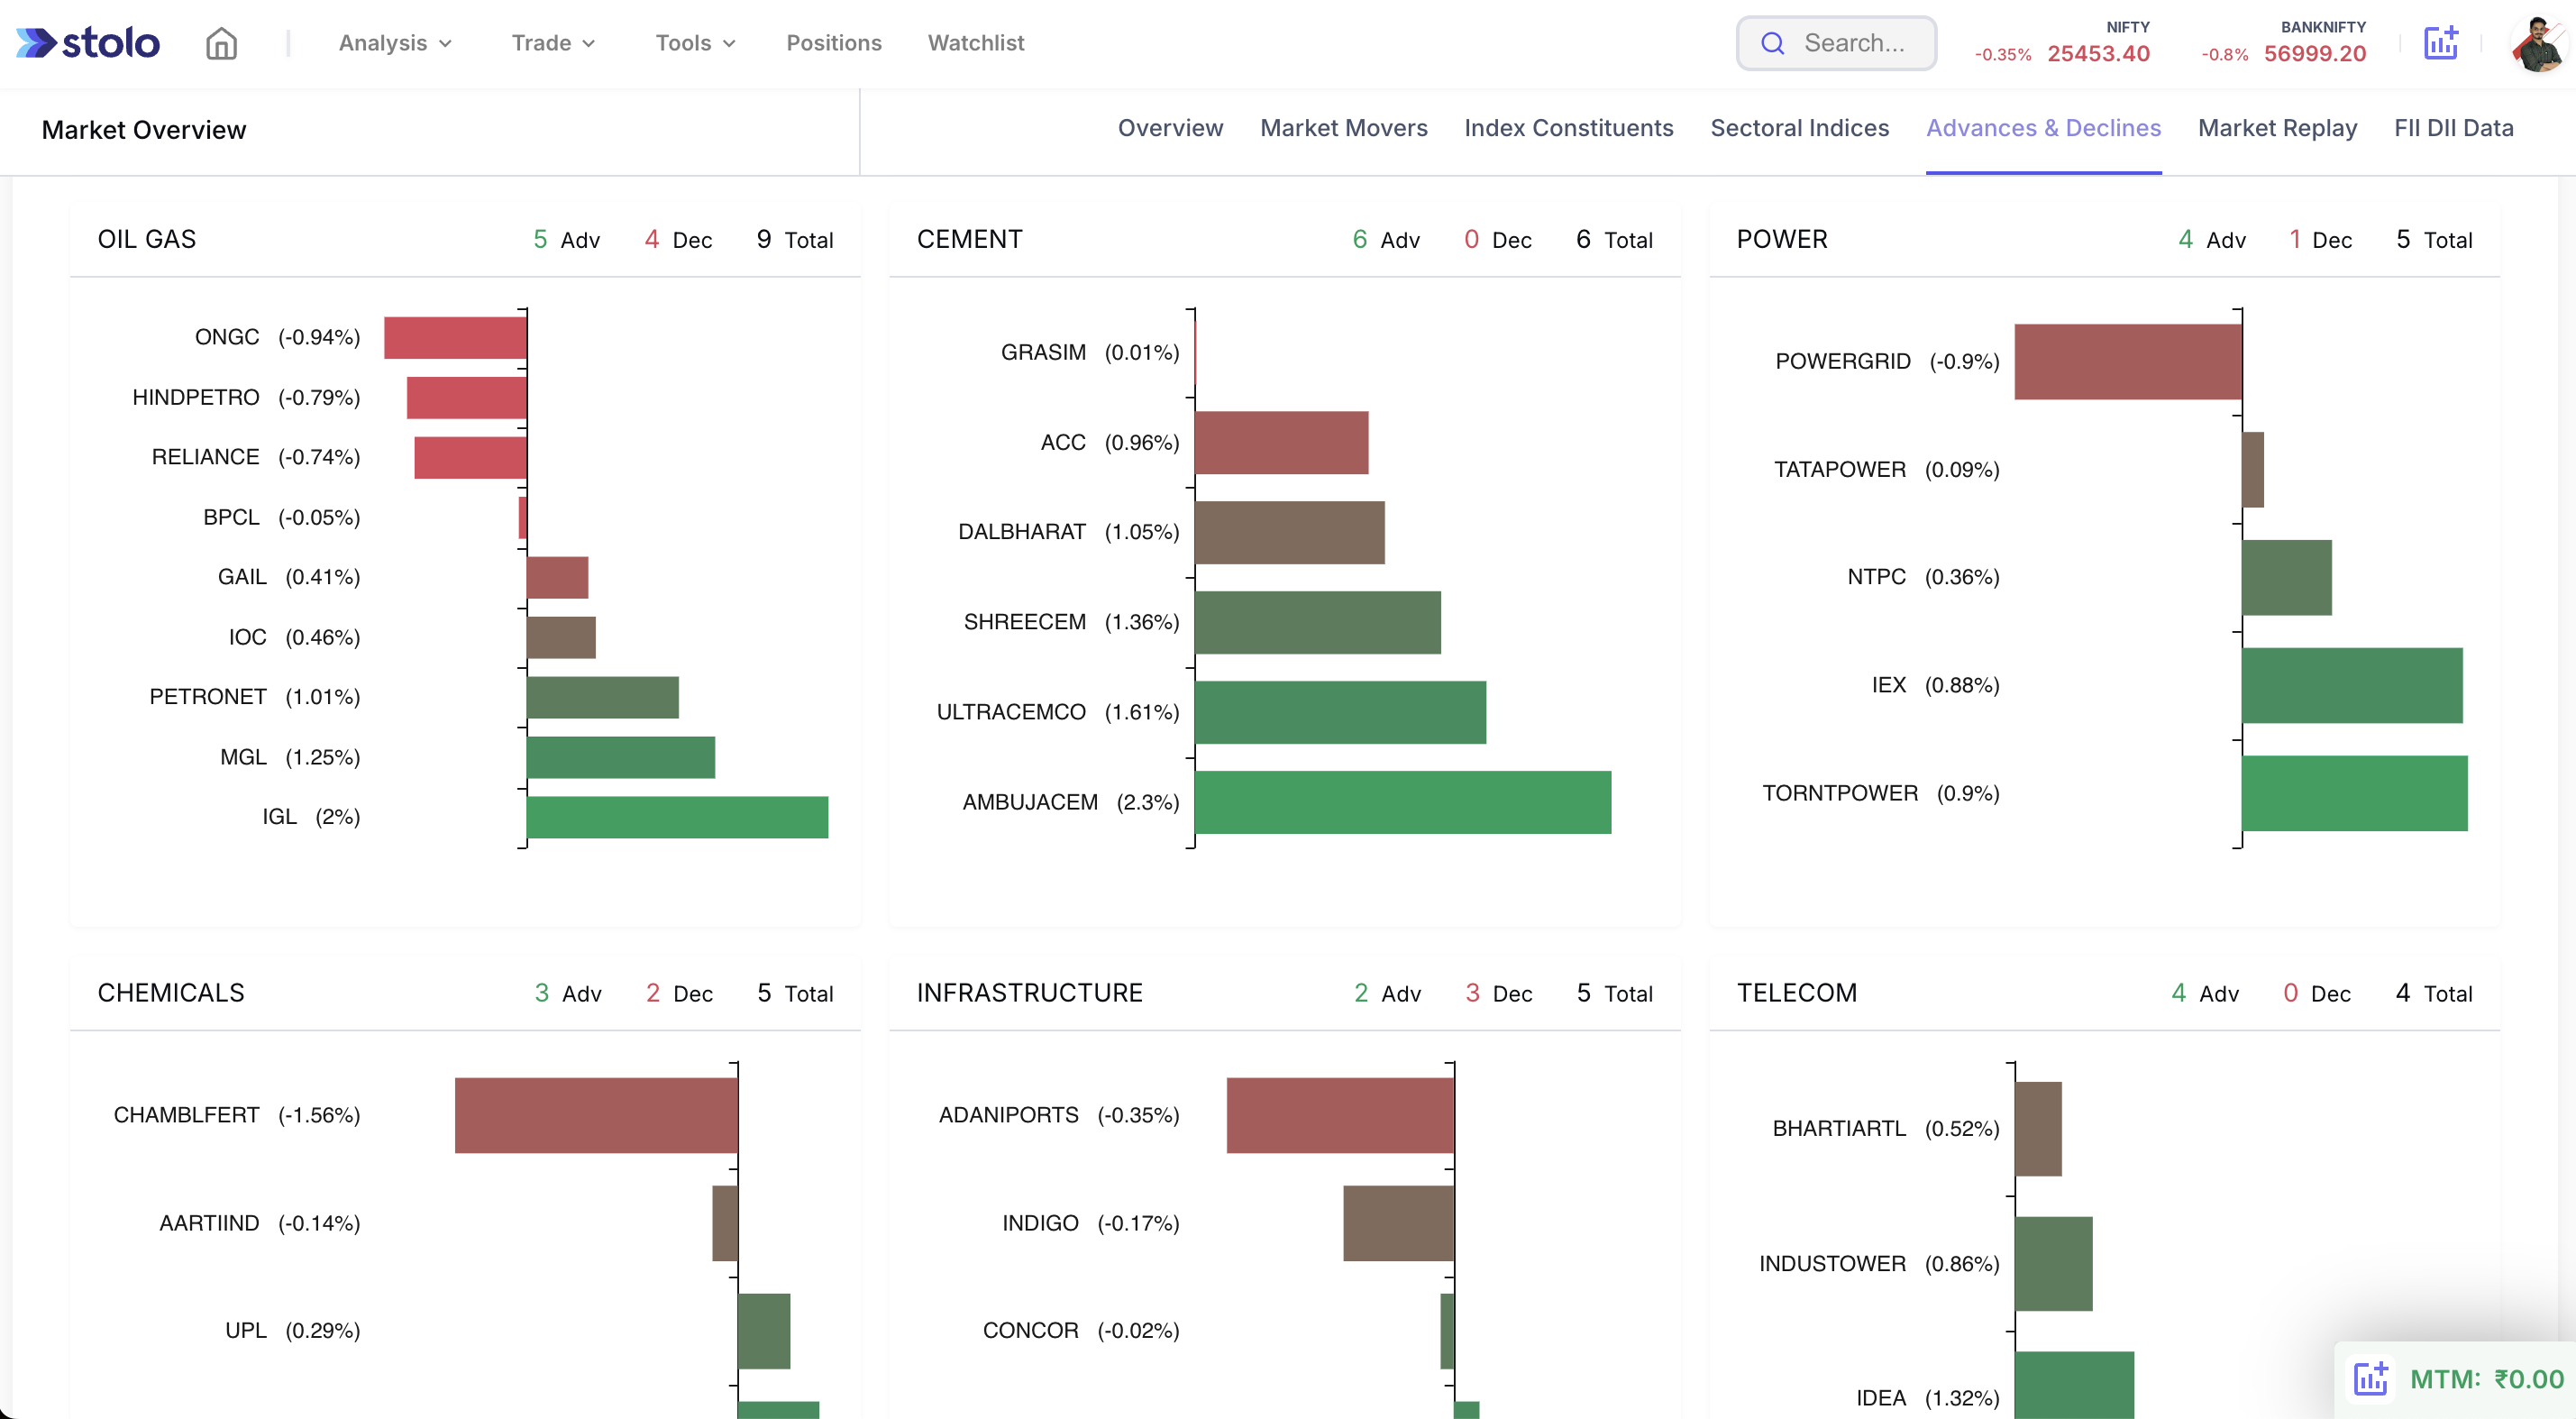Image resolution: width=2576 pixels, height=1419 pixels.
Task: Click the TORNTPOWER advance bar
Action: 2354,793
